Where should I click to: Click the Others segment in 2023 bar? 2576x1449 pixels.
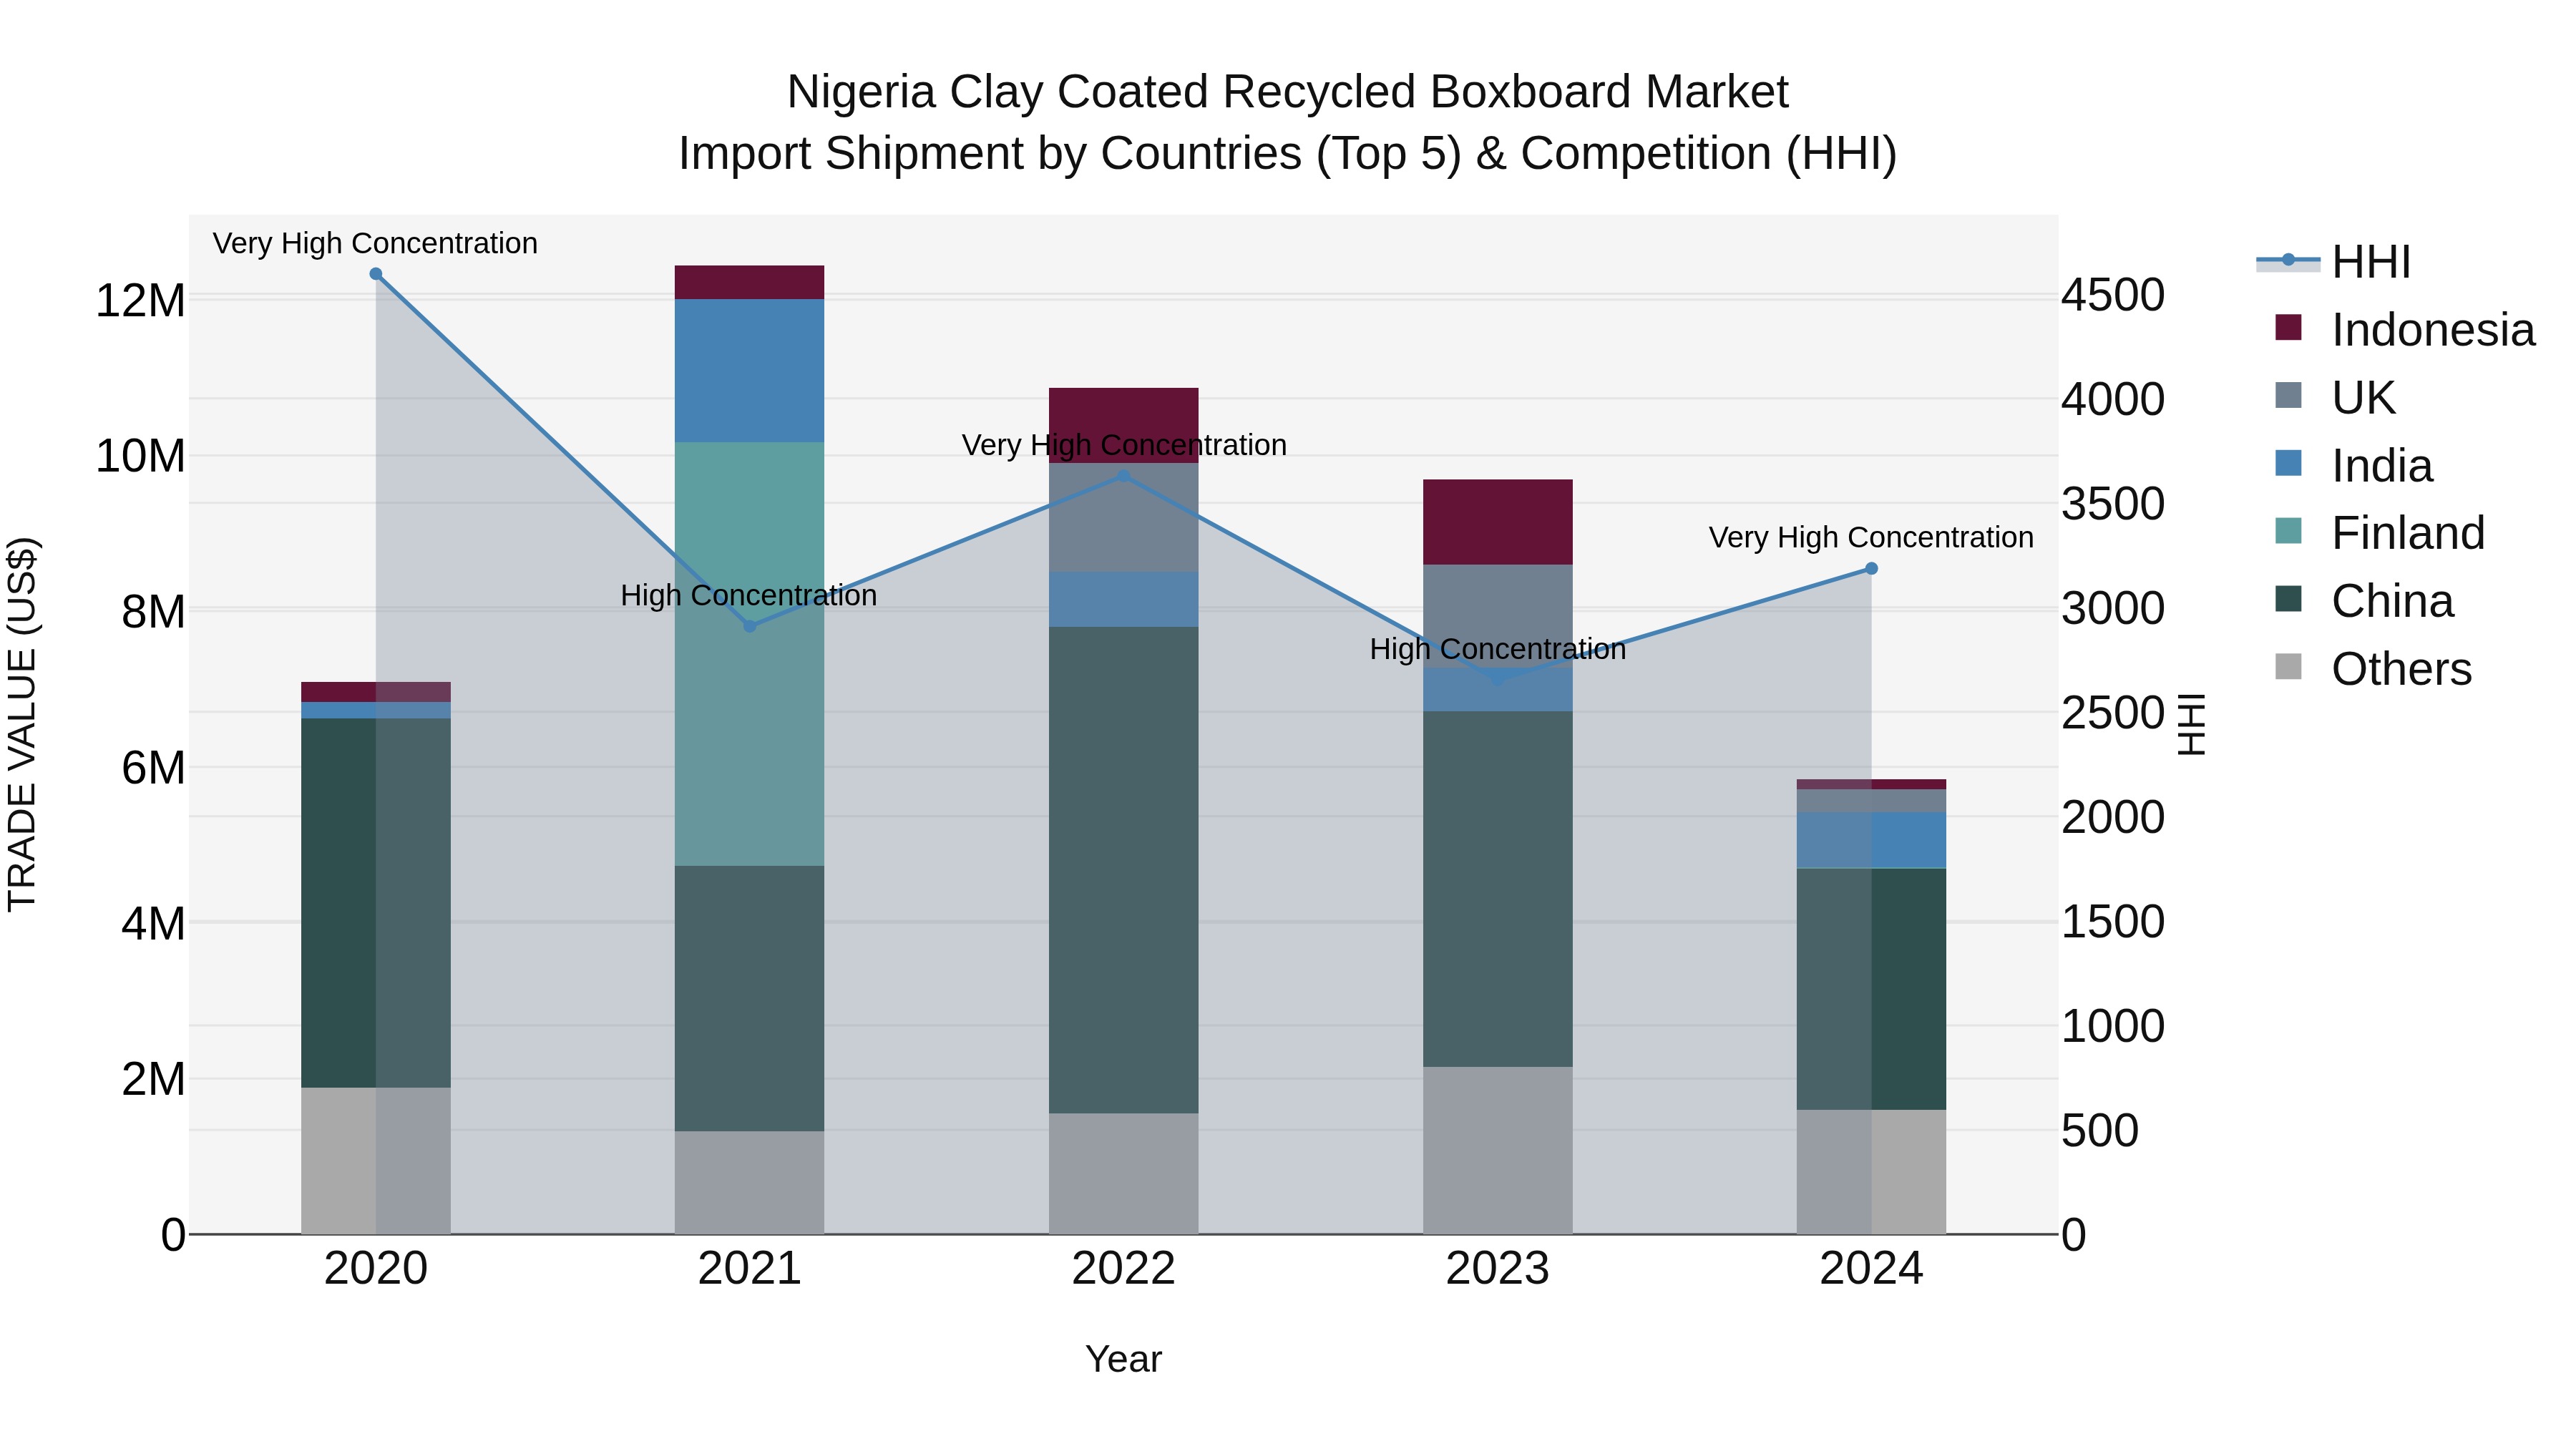tap(1498, 1150)
